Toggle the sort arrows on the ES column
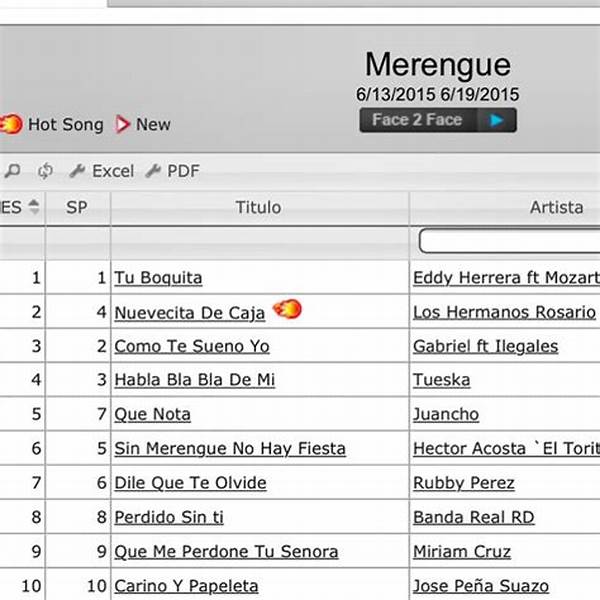This screenshot has width=600, height=600. (x=35, y=207)
